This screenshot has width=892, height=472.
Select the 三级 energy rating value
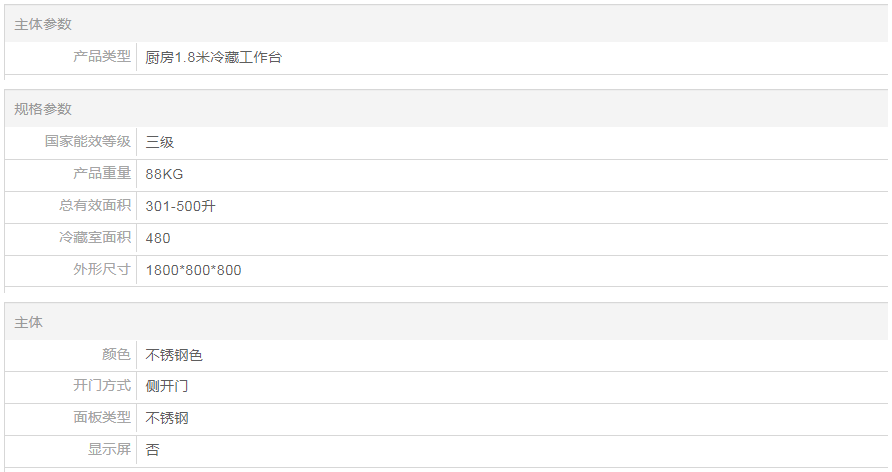click(x=160, y=142)
